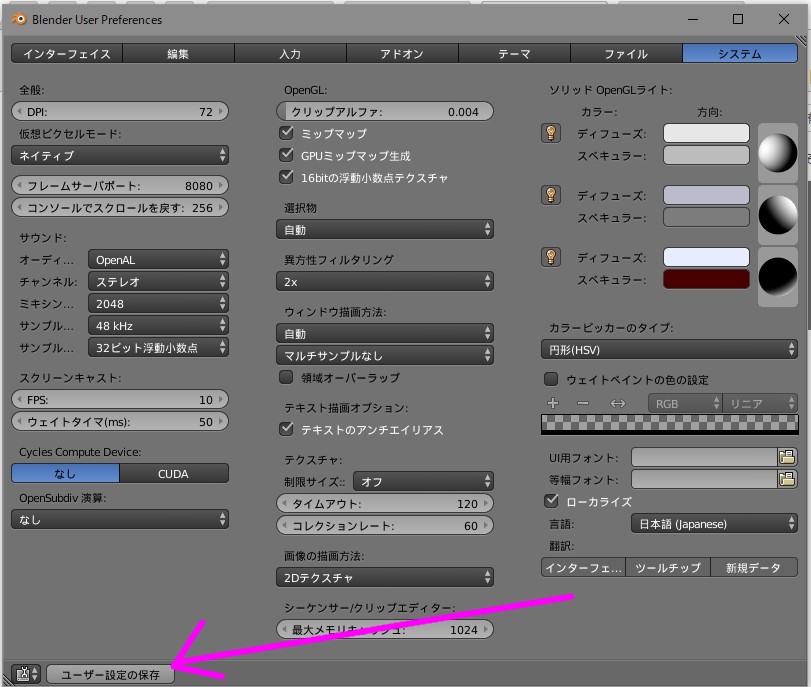The width and height of the screenshot is (811, 687).
Task: Click タイムアウト 120 field
Action: click(x=385, y=503)
